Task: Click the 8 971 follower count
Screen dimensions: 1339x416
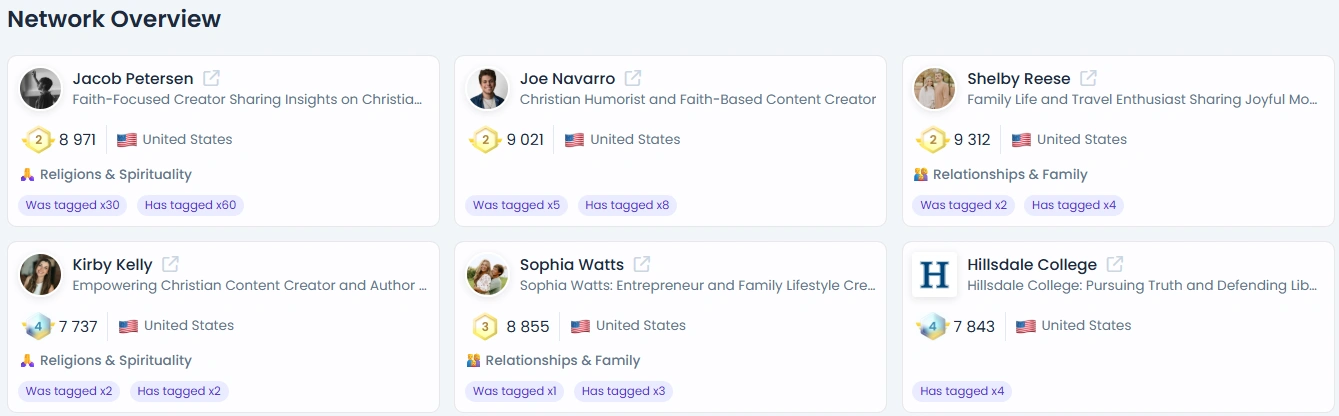Action: coord(78,140)
